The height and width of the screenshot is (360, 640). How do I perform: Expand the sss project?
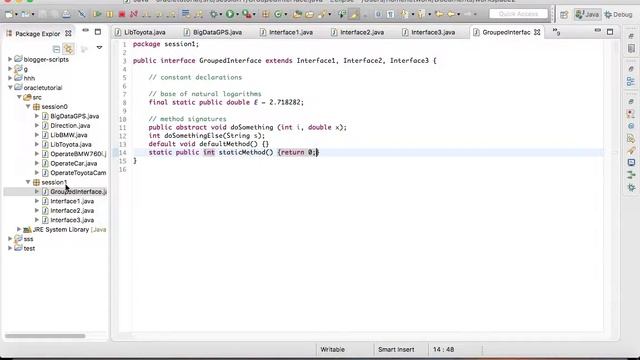click(x=10, y=239)
